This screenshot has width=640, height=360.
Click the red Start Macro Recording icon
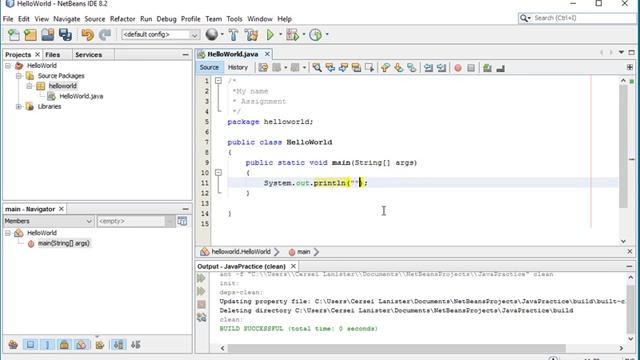click(458, 68)
